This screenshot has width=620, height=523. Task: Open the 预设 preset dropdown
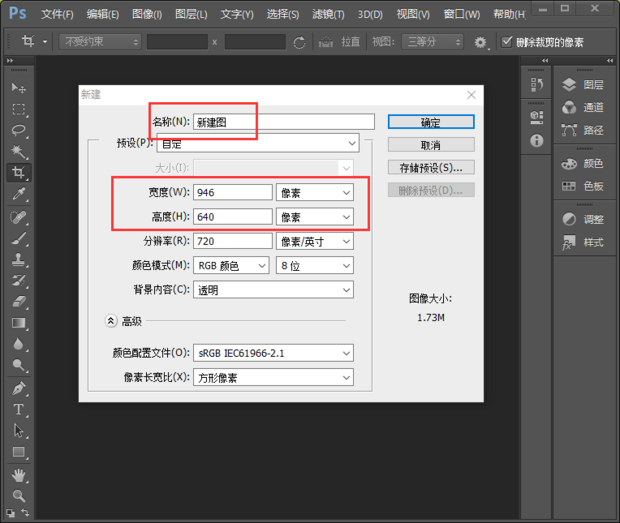[258, 143]
